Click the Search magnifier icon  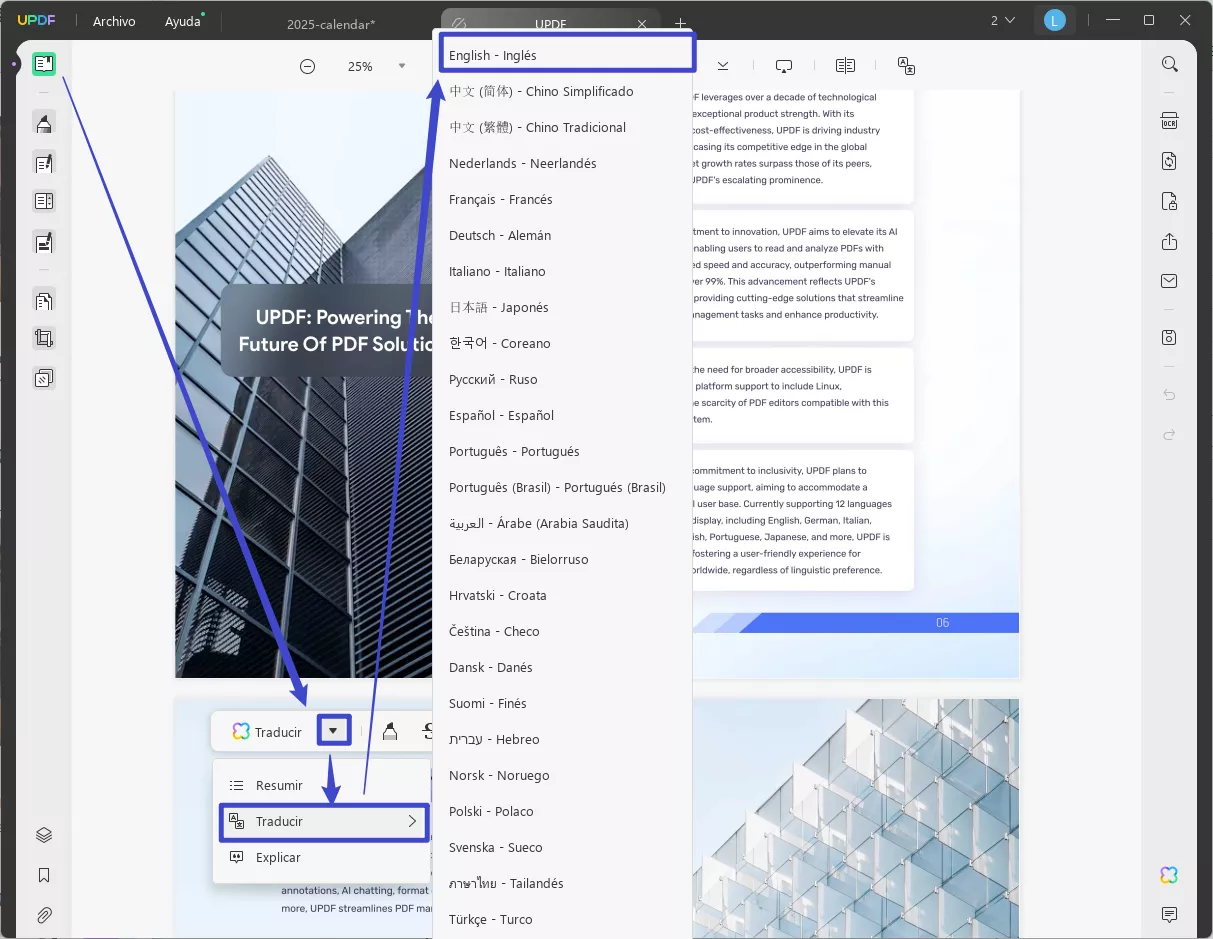click(x=1169, y=64)
